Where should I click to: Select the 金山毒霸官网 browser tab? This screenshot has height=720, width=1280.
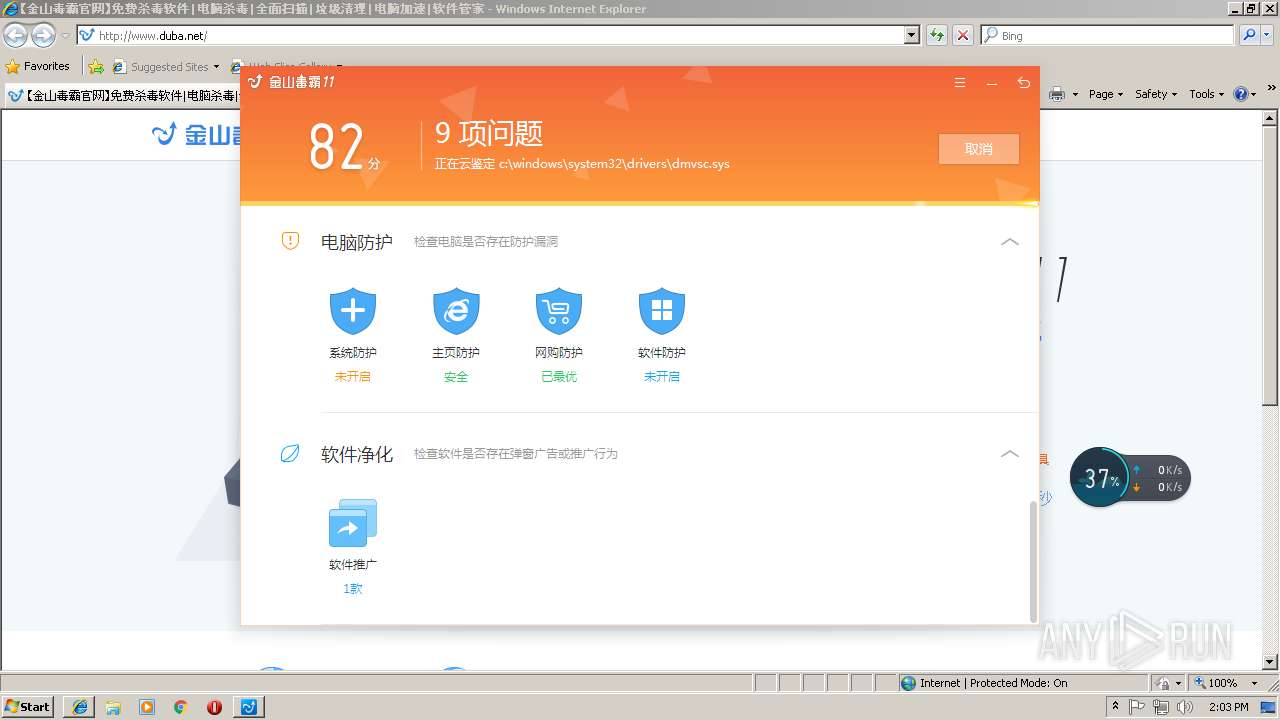point(122,96)
